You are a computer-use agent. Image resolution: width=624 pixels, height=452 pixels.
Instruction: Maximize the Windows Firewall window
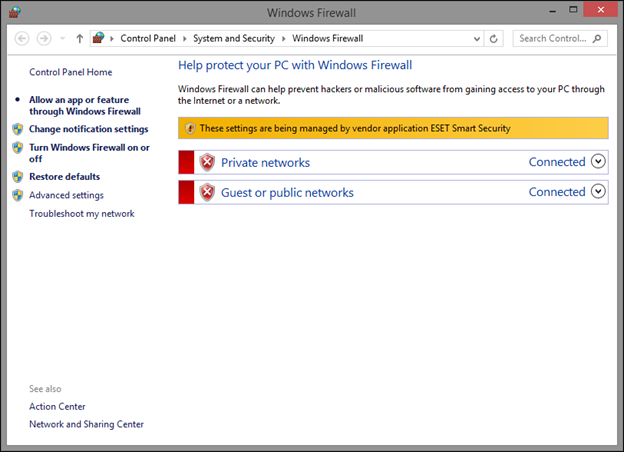573,10
